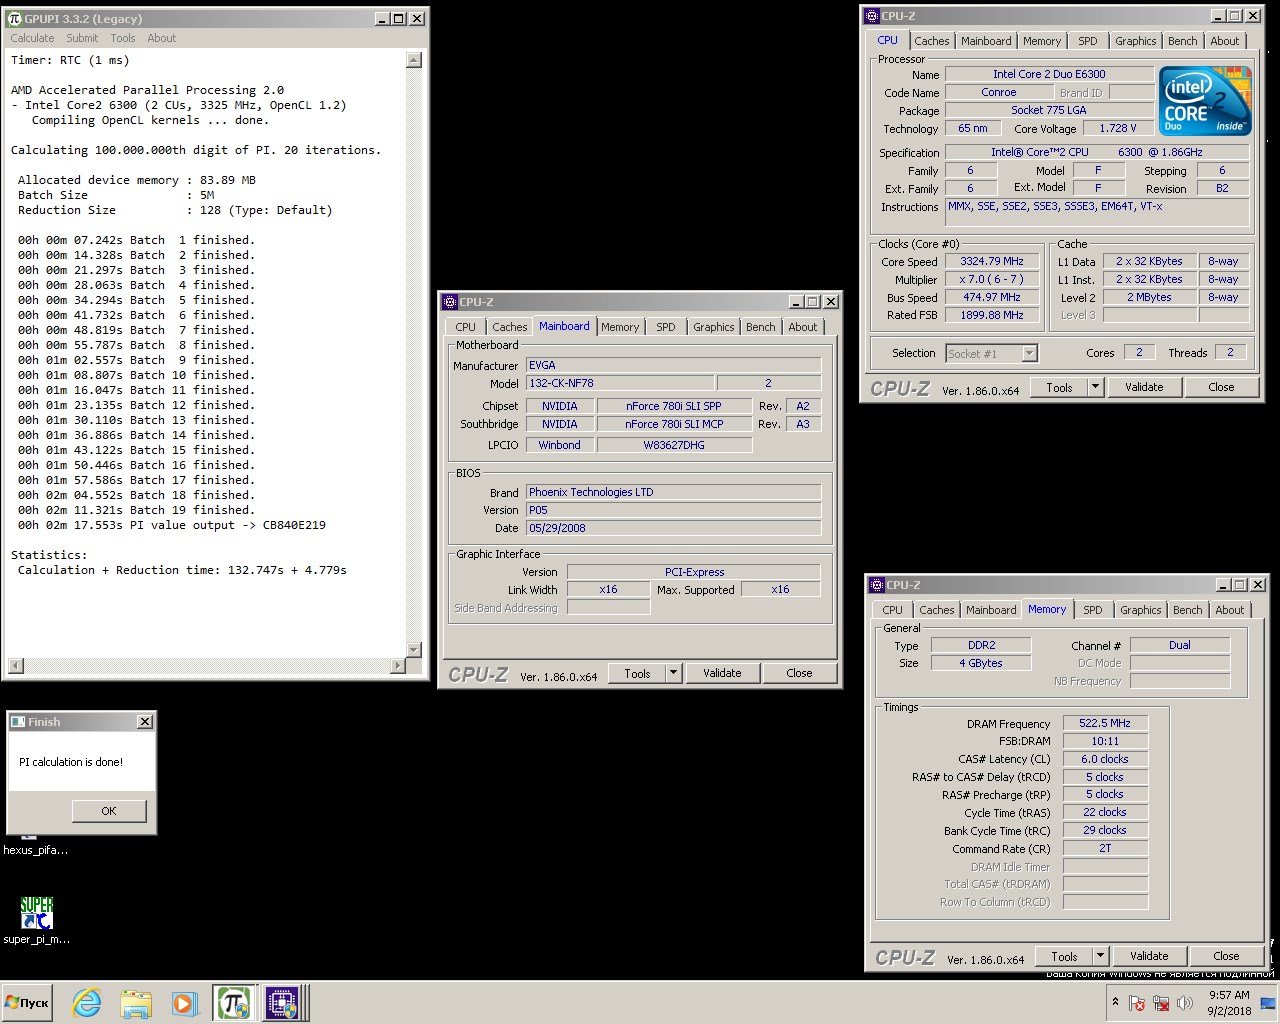The height and width of the screenshot is (1024, 1280).
Task: Open the Windows Explorer folder taskbar icon
Action: [x=135, y=1003]
